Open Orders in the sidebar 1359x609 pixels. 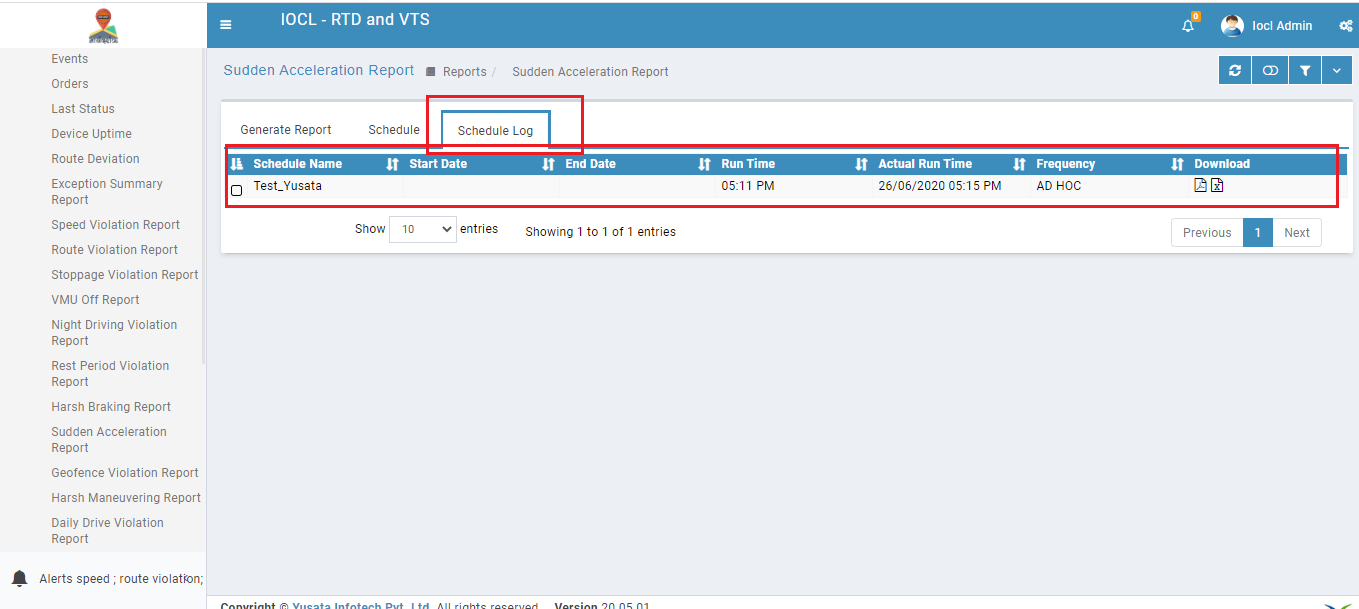pos(70,84)
